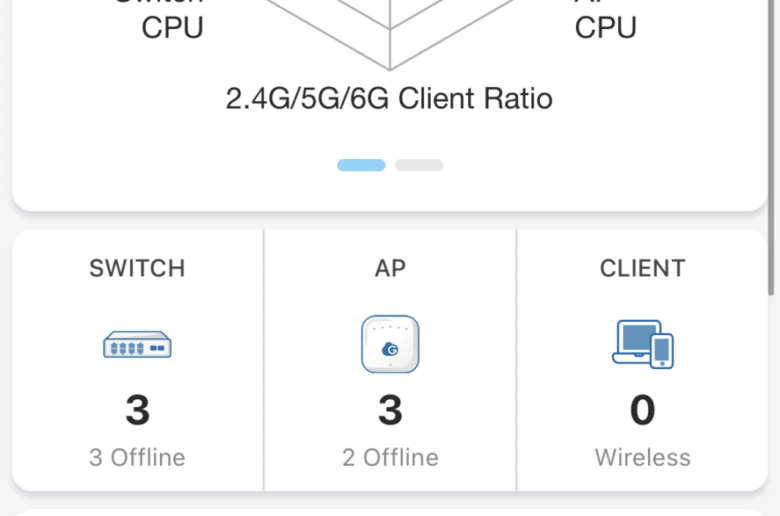Click the radar chart bottom vertex
Image resolution: width=780 pixels, height=516 pixels.
(x=390, y=69)
